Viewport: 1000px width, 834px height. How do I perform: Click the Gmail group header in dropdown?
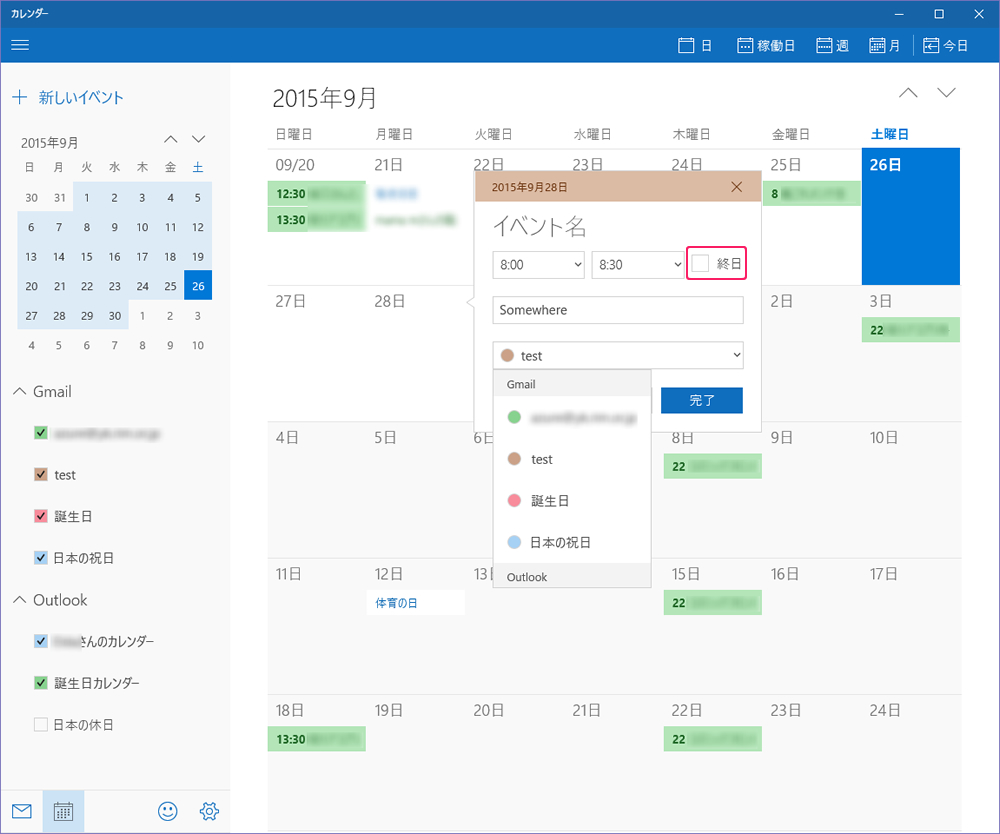coord(572,384)
